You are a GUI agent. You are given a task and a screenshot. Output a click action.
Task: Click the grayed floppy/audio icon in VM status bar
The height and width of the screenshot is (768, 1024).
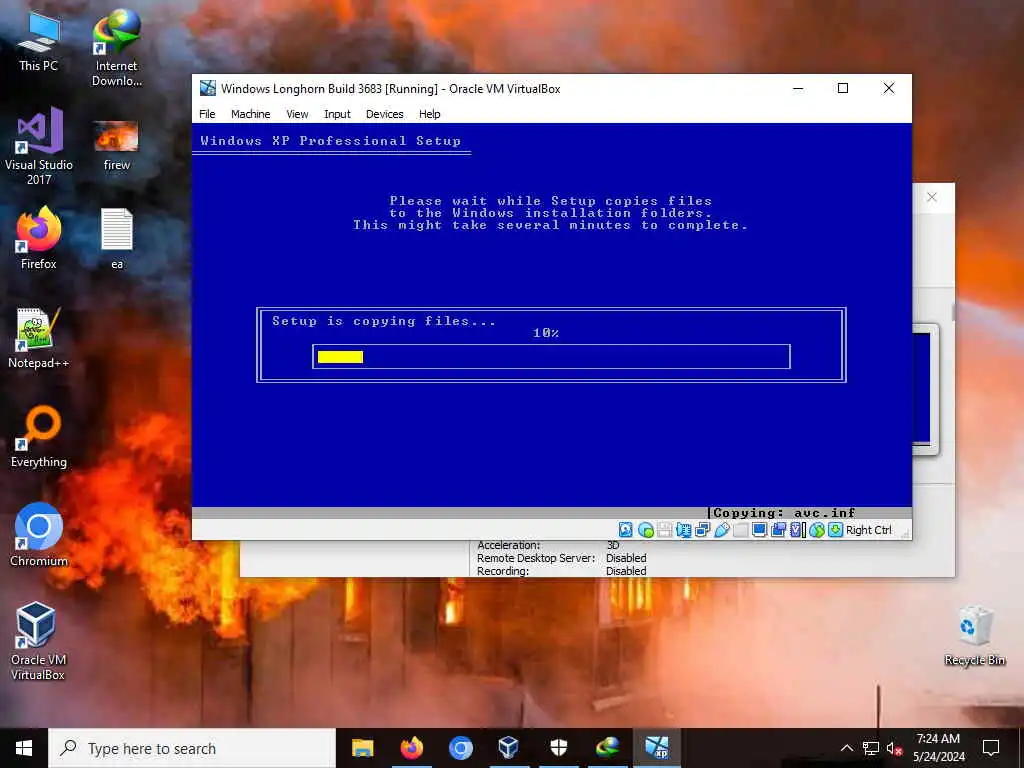[664, 530]
